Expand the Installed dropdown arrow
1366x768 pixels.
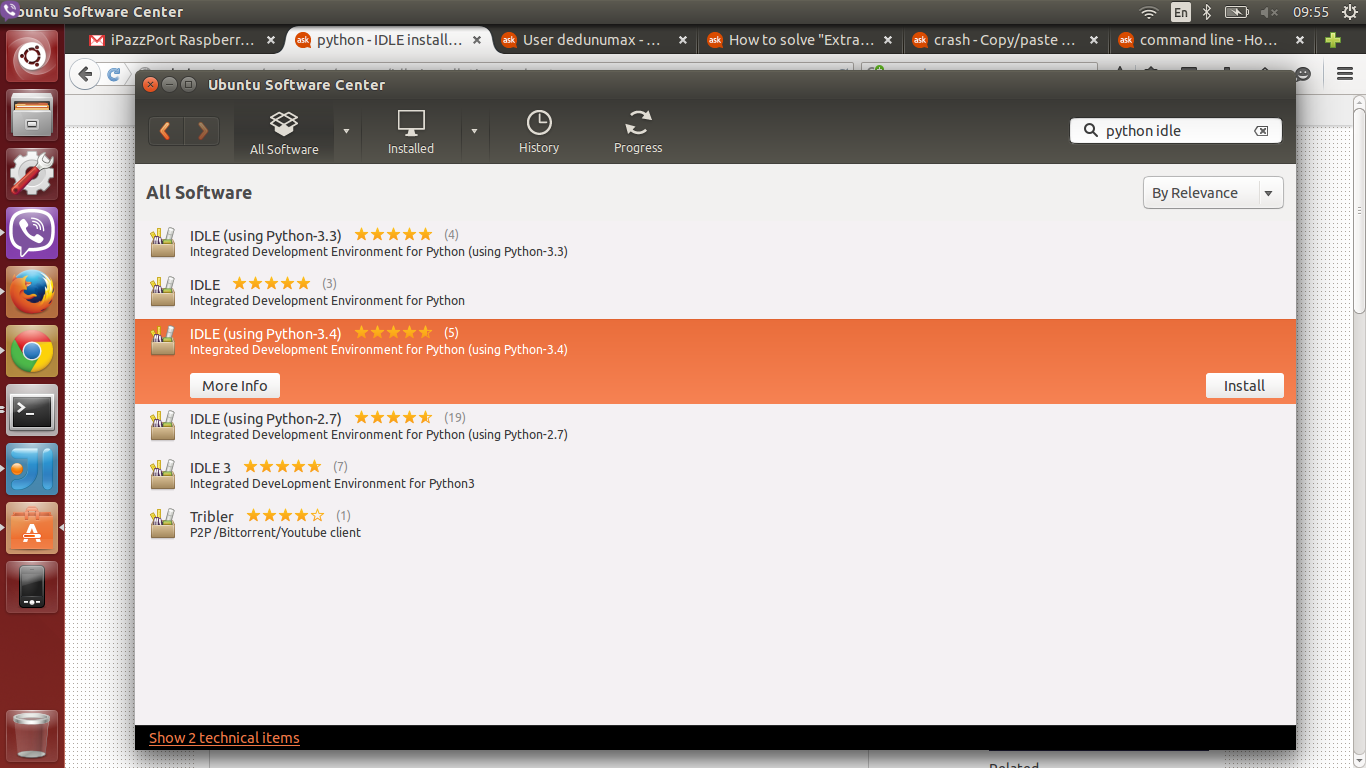tap(474, 131)
